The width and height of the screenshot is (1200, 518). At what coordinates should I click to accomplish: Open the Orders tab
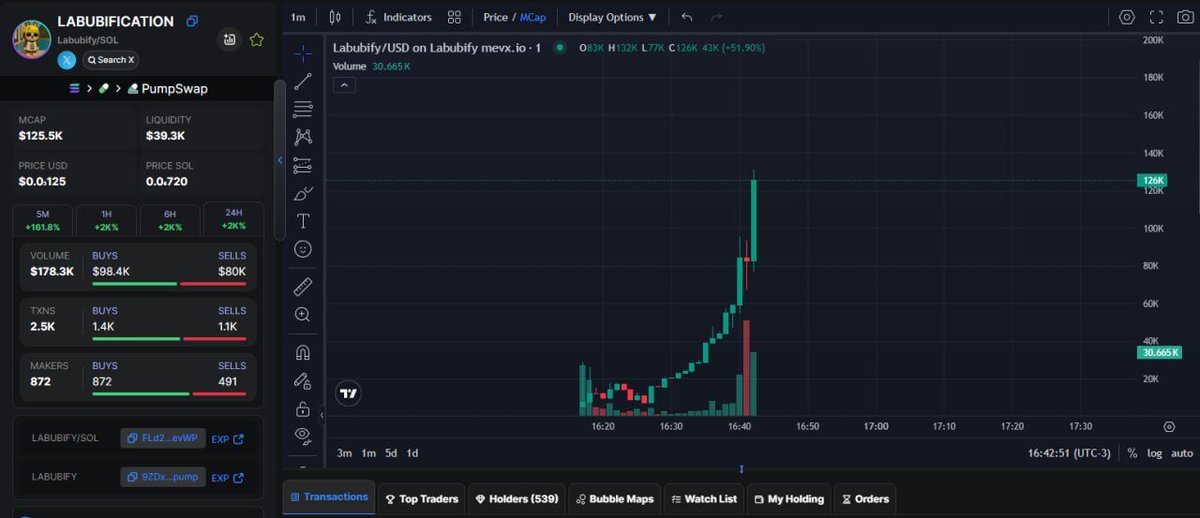pos(865,498)
